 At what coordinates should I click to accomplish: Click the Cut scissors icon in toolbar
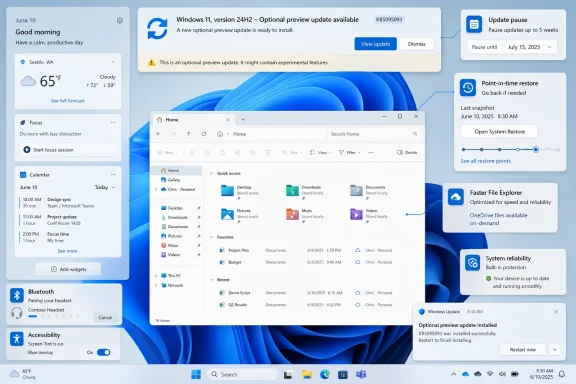[192, 152]
